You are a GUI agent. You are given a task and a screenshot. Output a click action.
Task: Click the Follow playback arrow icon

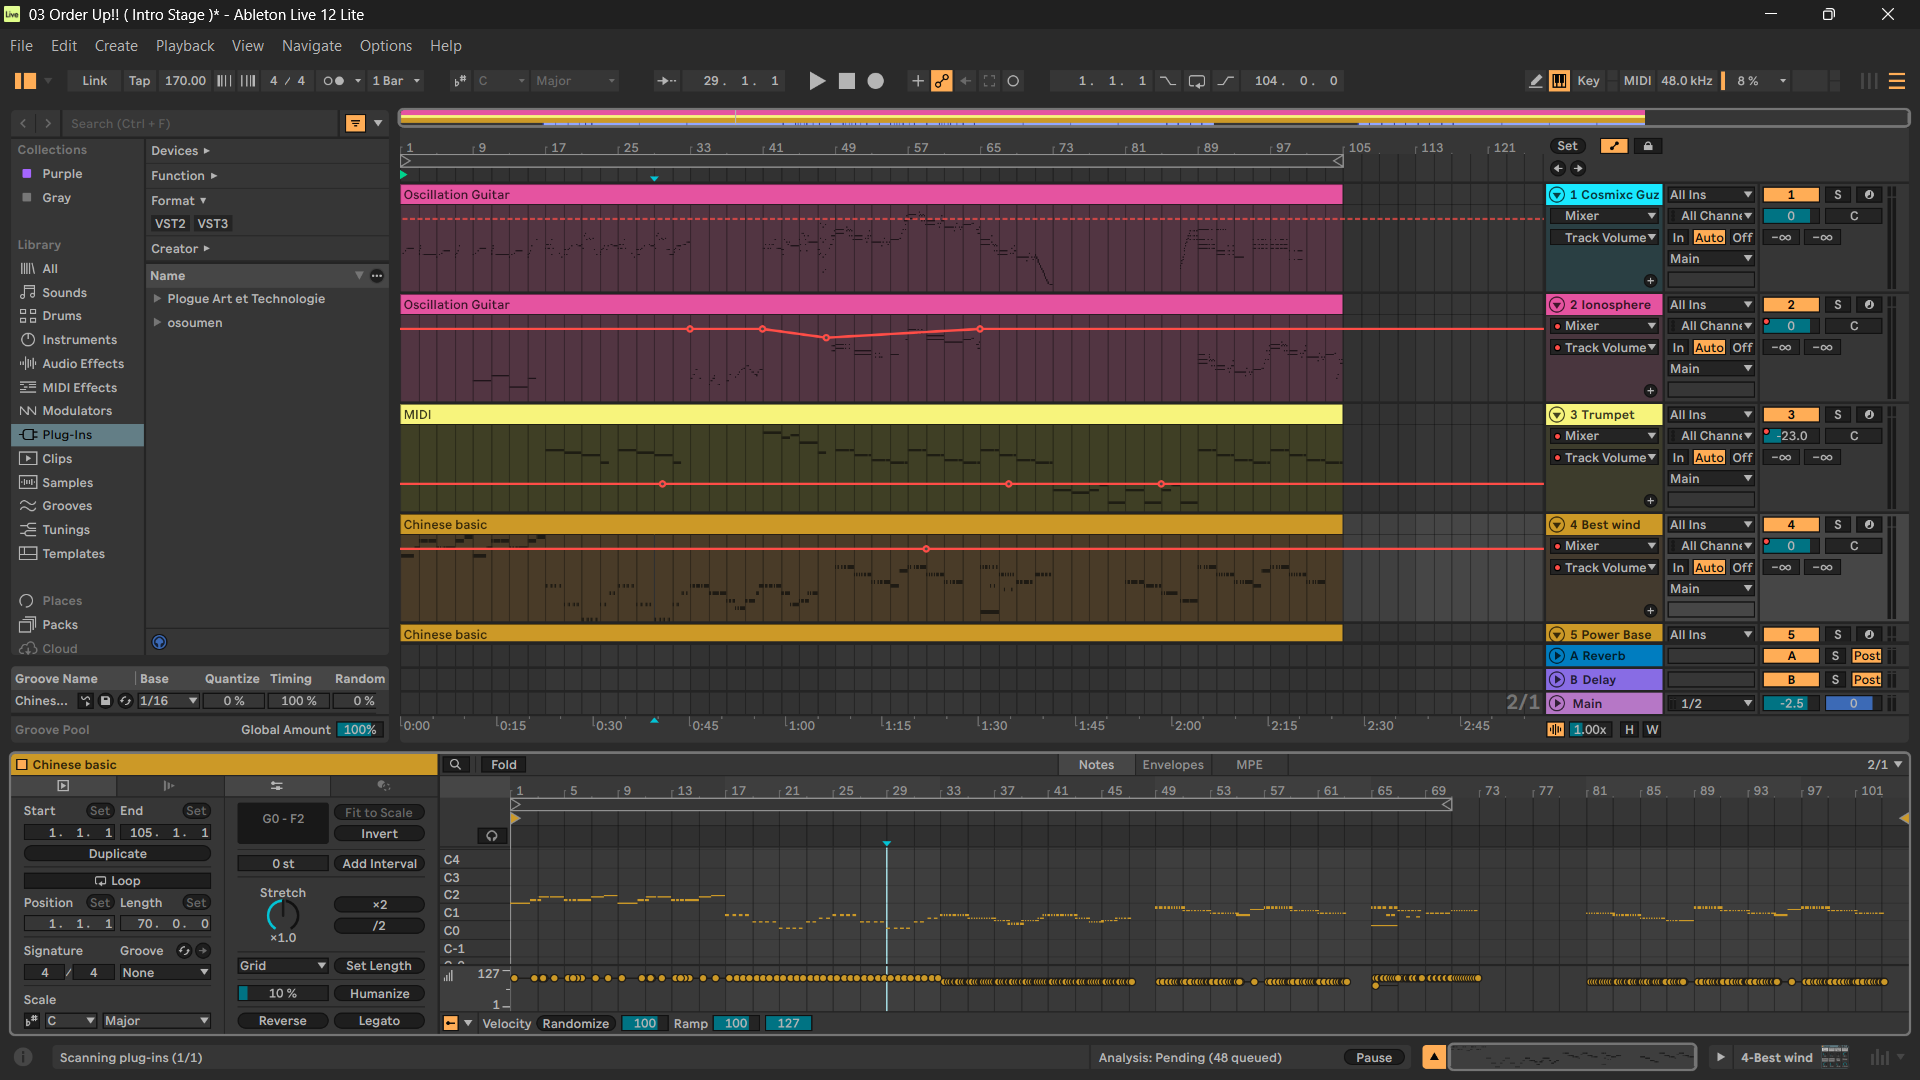click(x=666, y=81)
